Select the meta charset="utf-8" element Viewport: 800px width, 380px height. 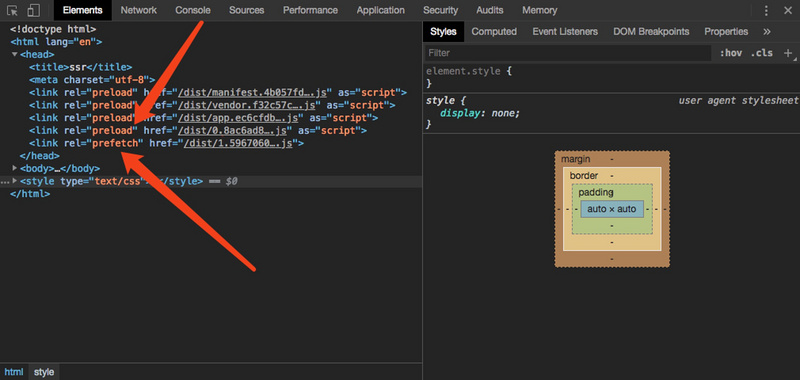92,80
